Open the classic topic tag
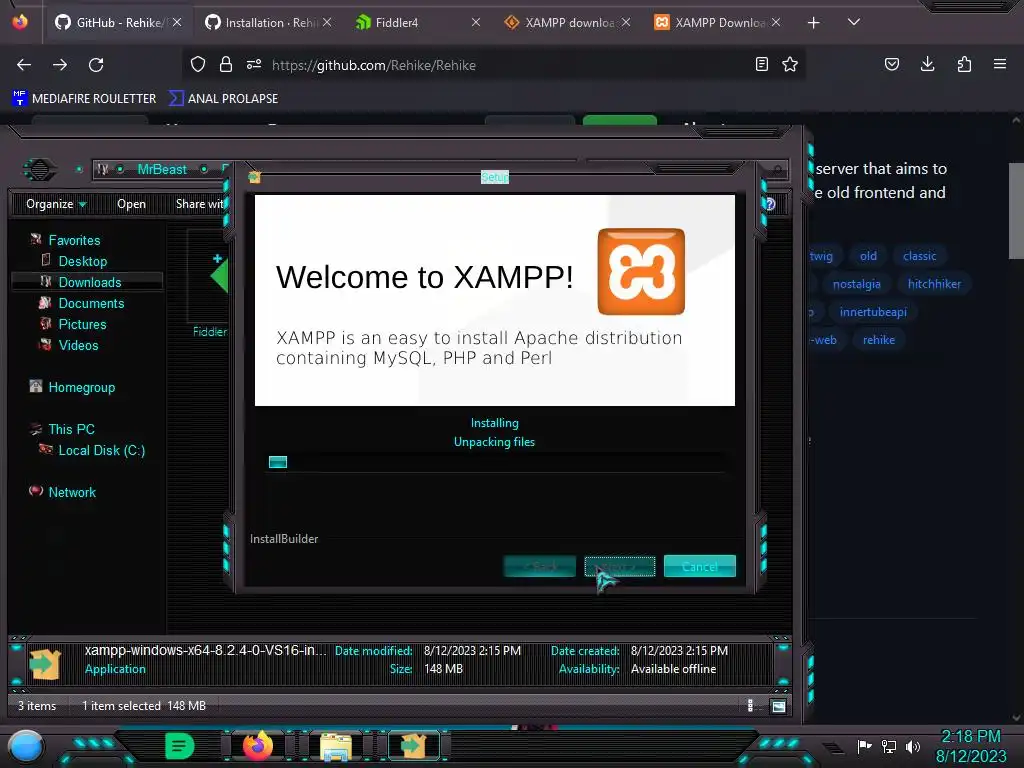 920,256
